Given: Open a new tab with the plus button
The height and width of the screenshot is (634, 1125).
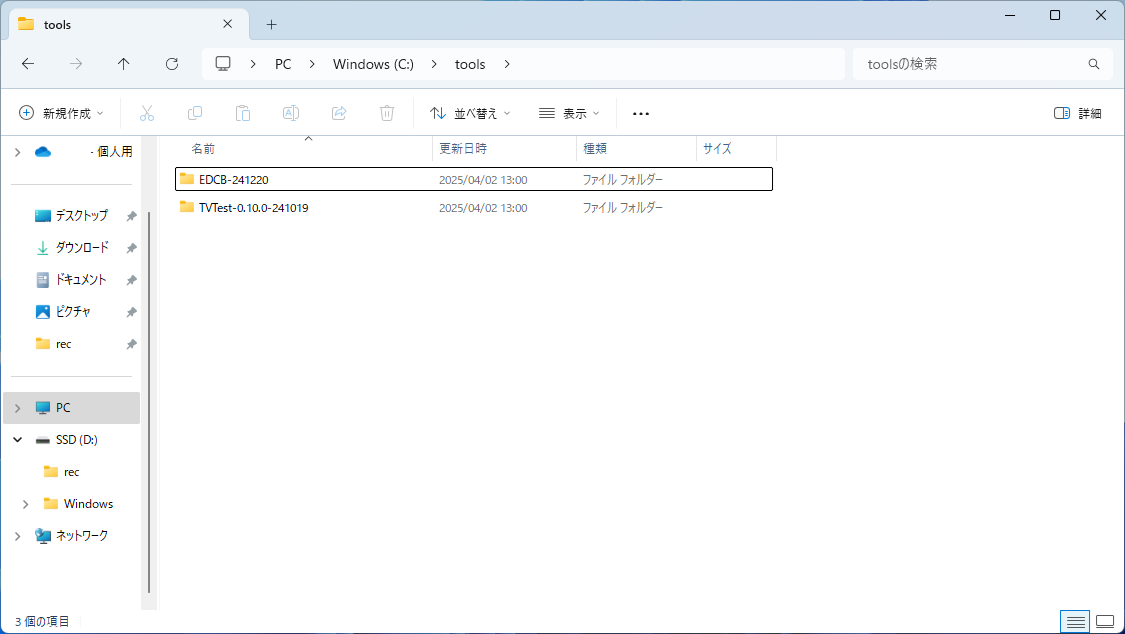Looking at the screenshot, I should point(271,24).
